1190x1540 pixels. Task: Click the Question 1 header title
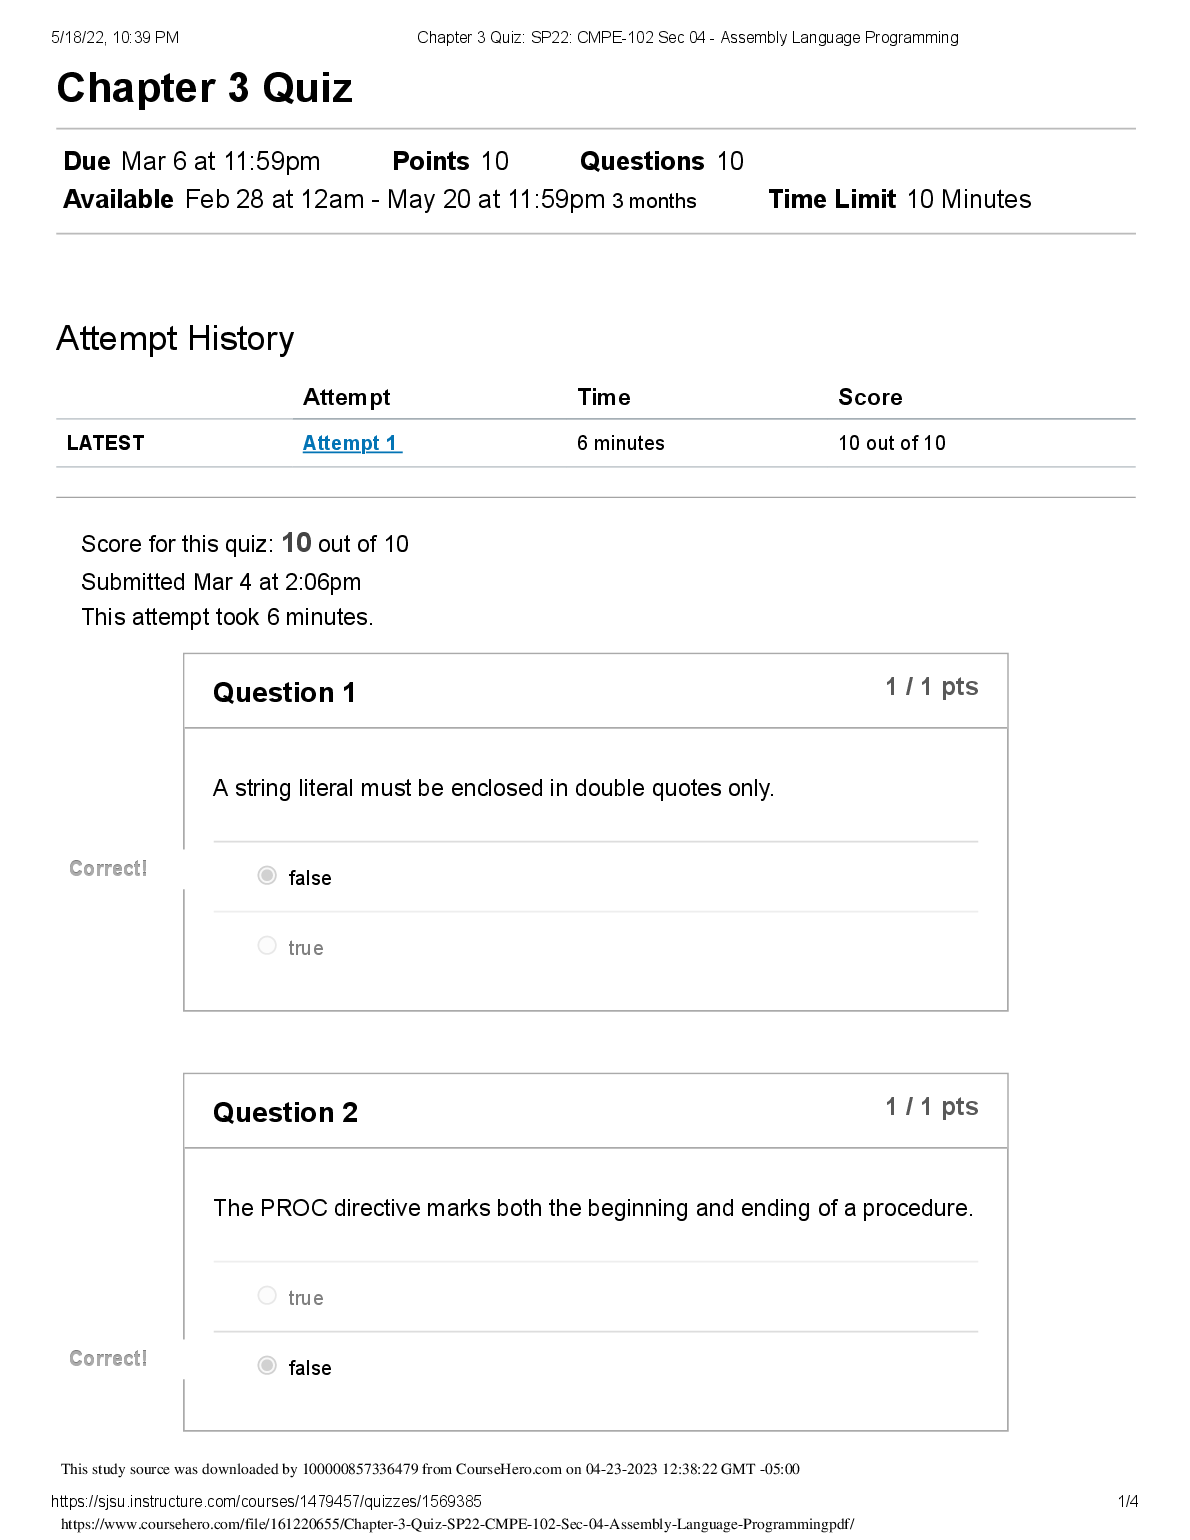284,692
